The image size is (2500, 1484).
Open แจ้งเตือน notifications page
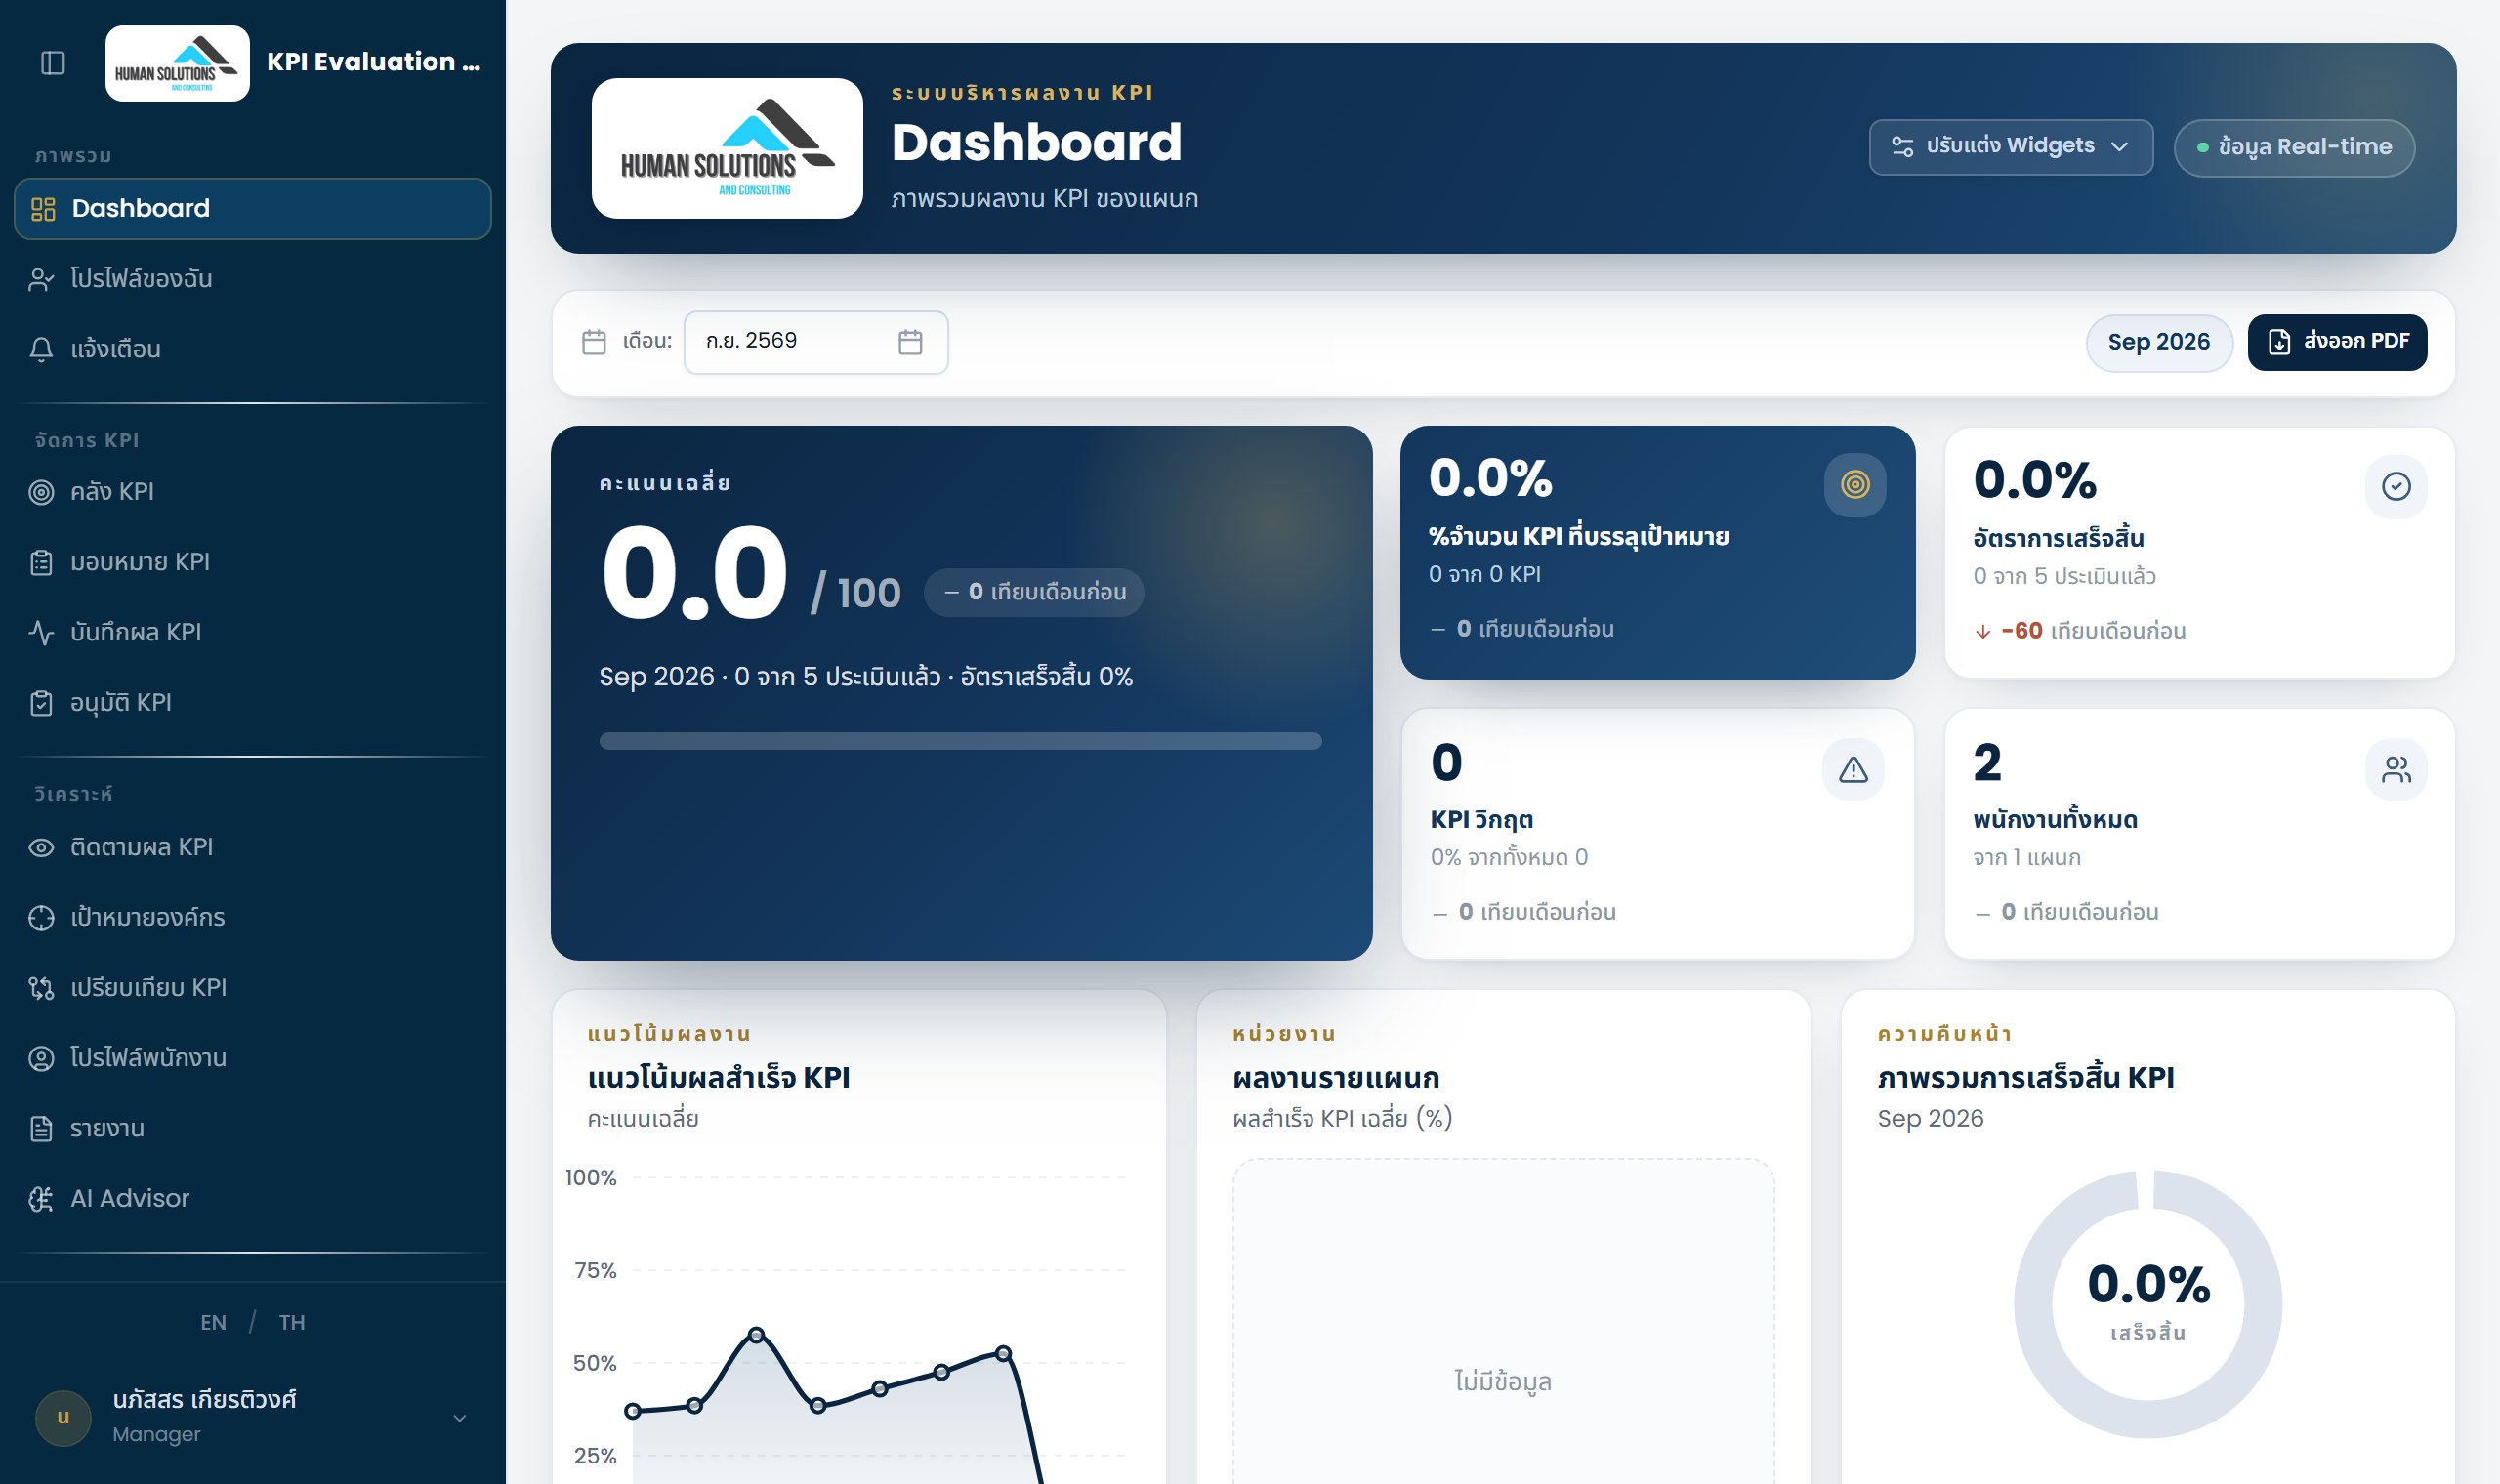pos(253,349)
